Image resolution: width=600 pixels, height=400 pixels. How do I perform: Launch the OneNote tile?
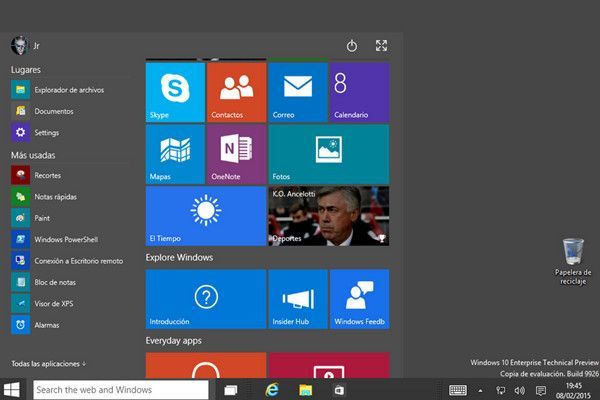[236, 154]
